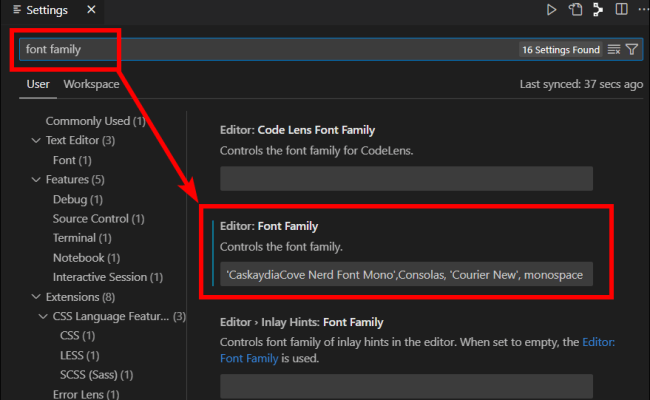
Task: Select Font (1) under Text Editor
Action: tap(72, 160)
